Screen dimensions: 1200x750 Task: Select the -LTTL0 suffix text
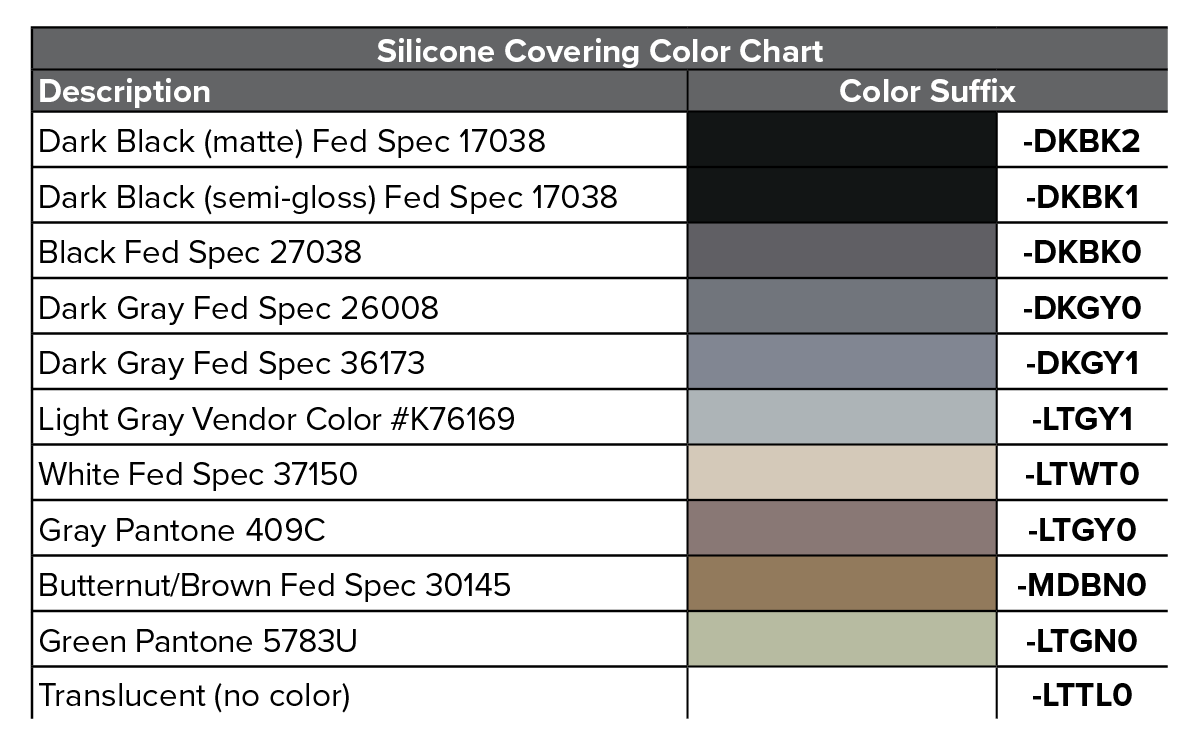click(1081, 695)
